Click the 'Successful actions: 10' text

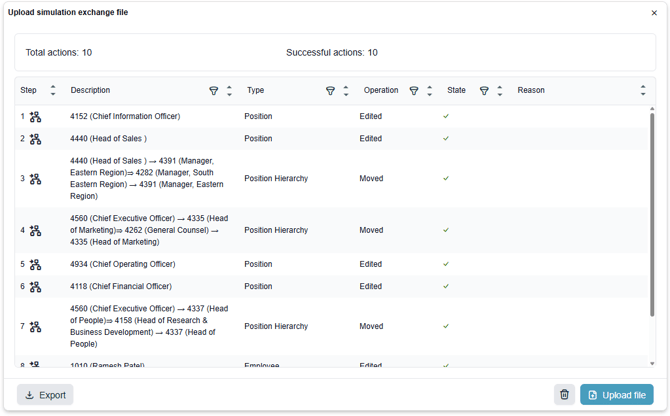332,53
